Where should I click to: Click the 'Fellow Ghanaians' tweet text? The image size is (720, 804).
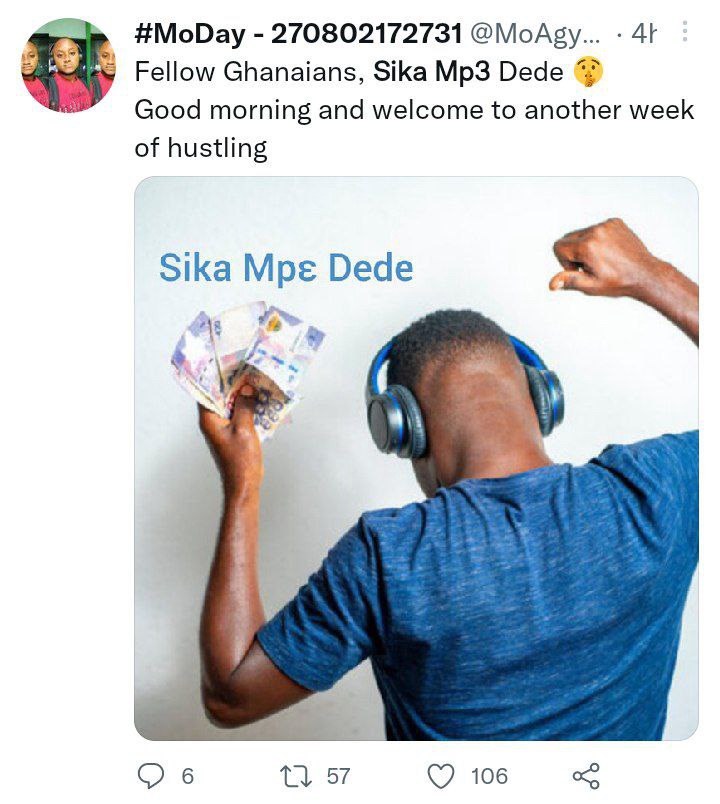click(249, 71)
